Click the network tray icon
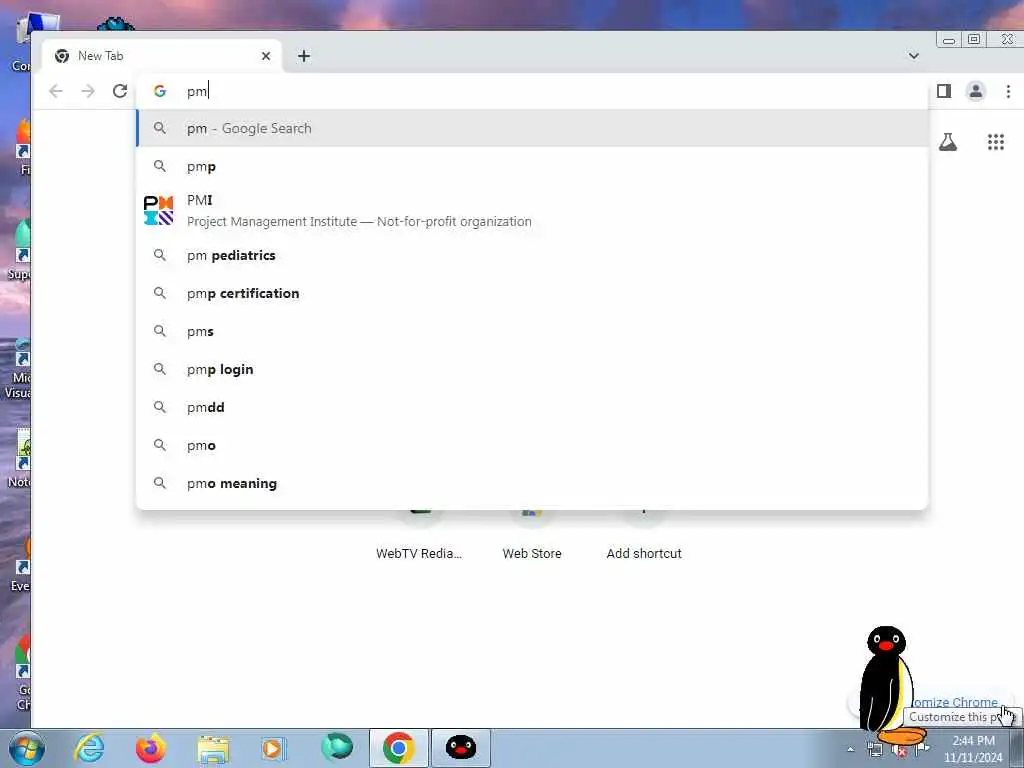 tap(874, 750)
